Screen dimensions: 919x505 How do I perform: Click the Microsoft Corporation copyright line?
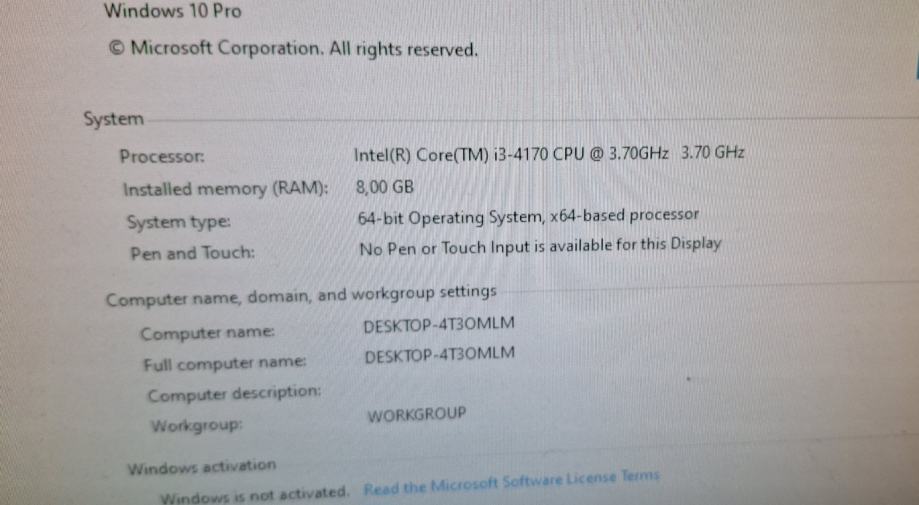click(293, 48)
